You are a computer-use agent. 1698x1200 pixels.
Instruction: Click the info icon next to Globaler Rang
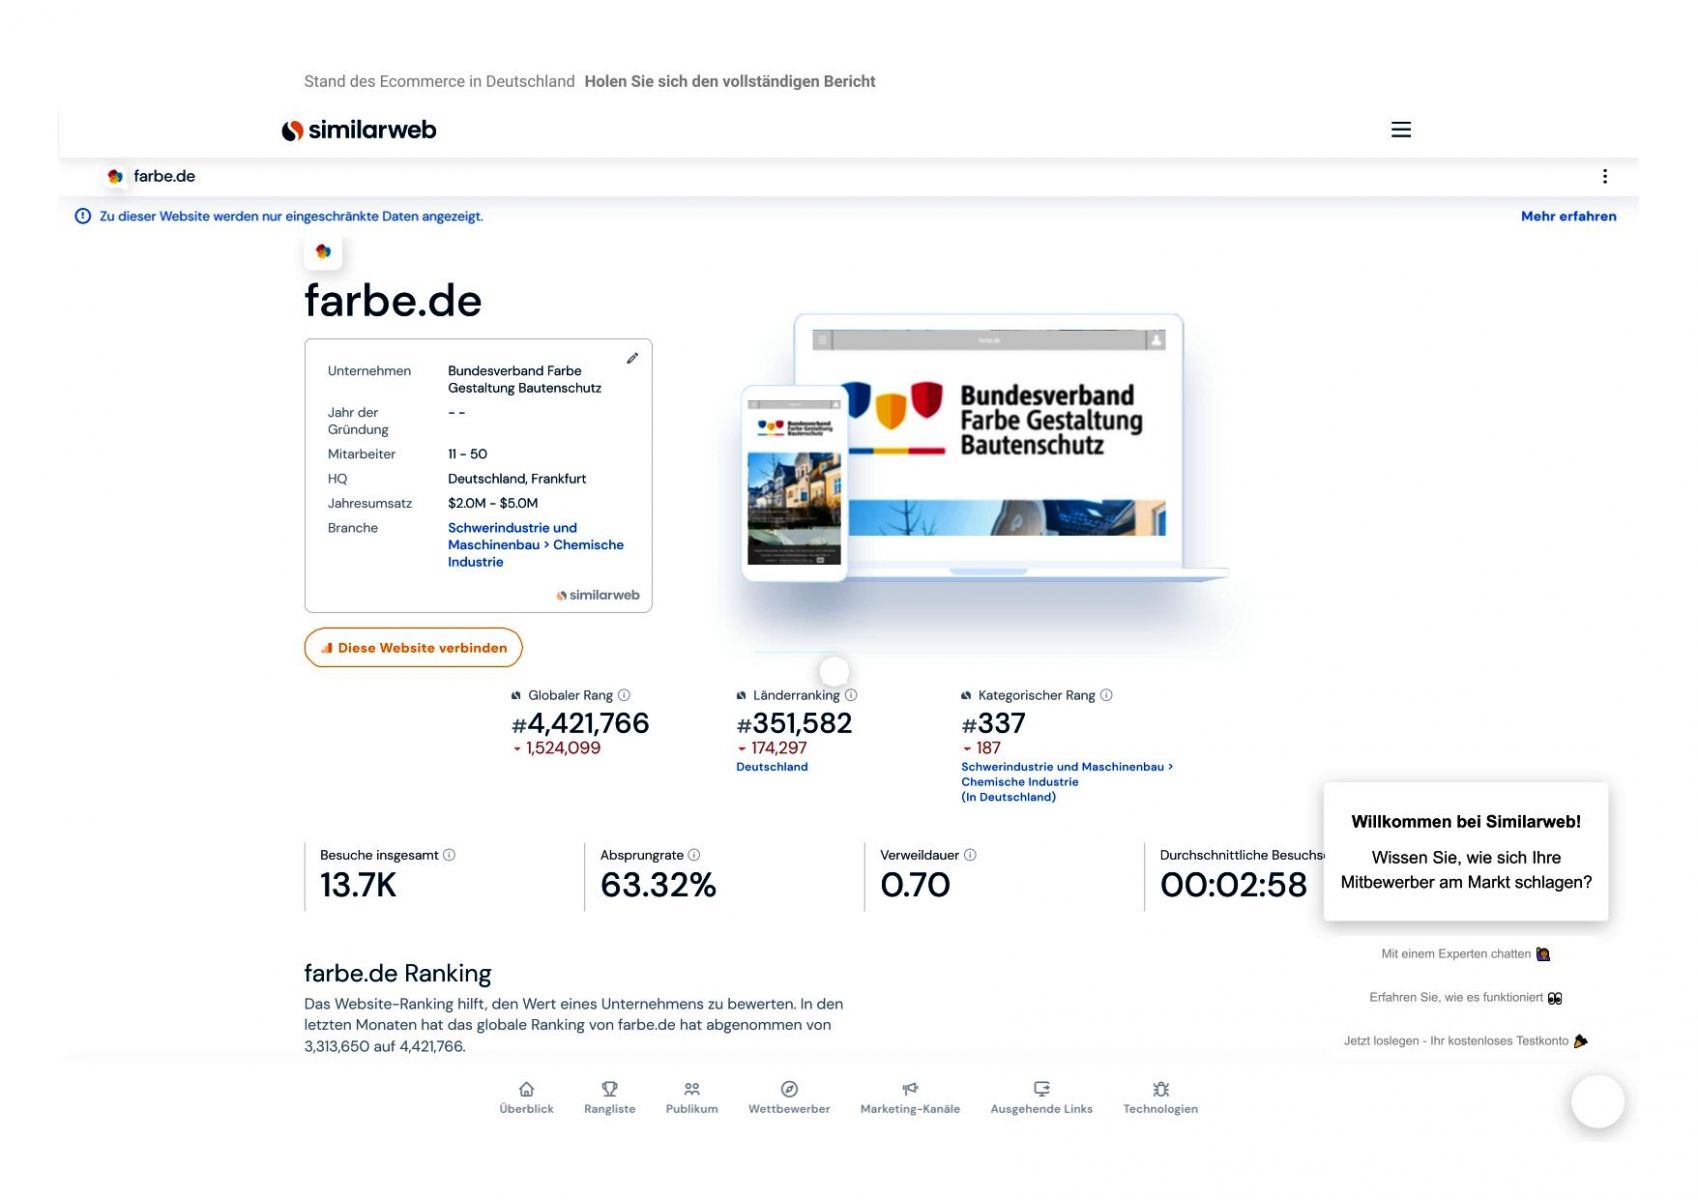[624, 695]
